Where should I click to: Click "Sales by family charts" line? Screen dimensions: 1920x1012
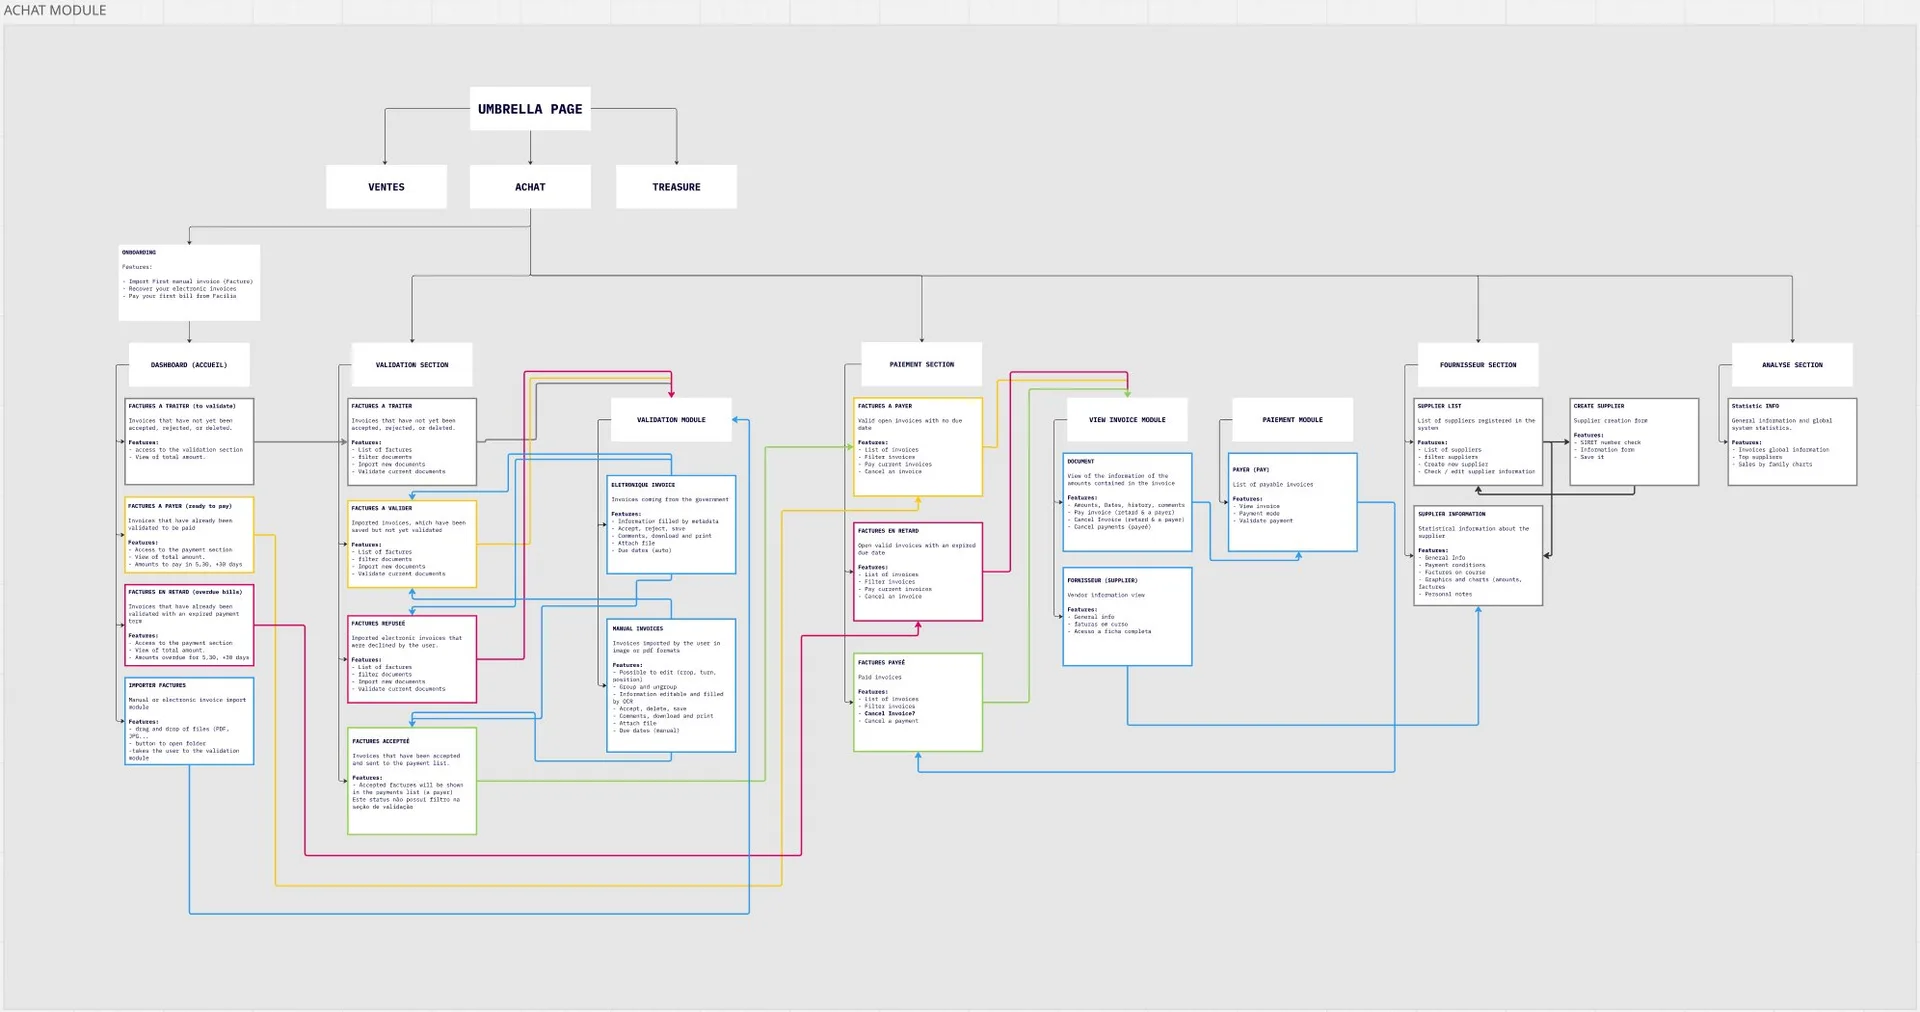pyautogui.click(x=1773, y=464)
